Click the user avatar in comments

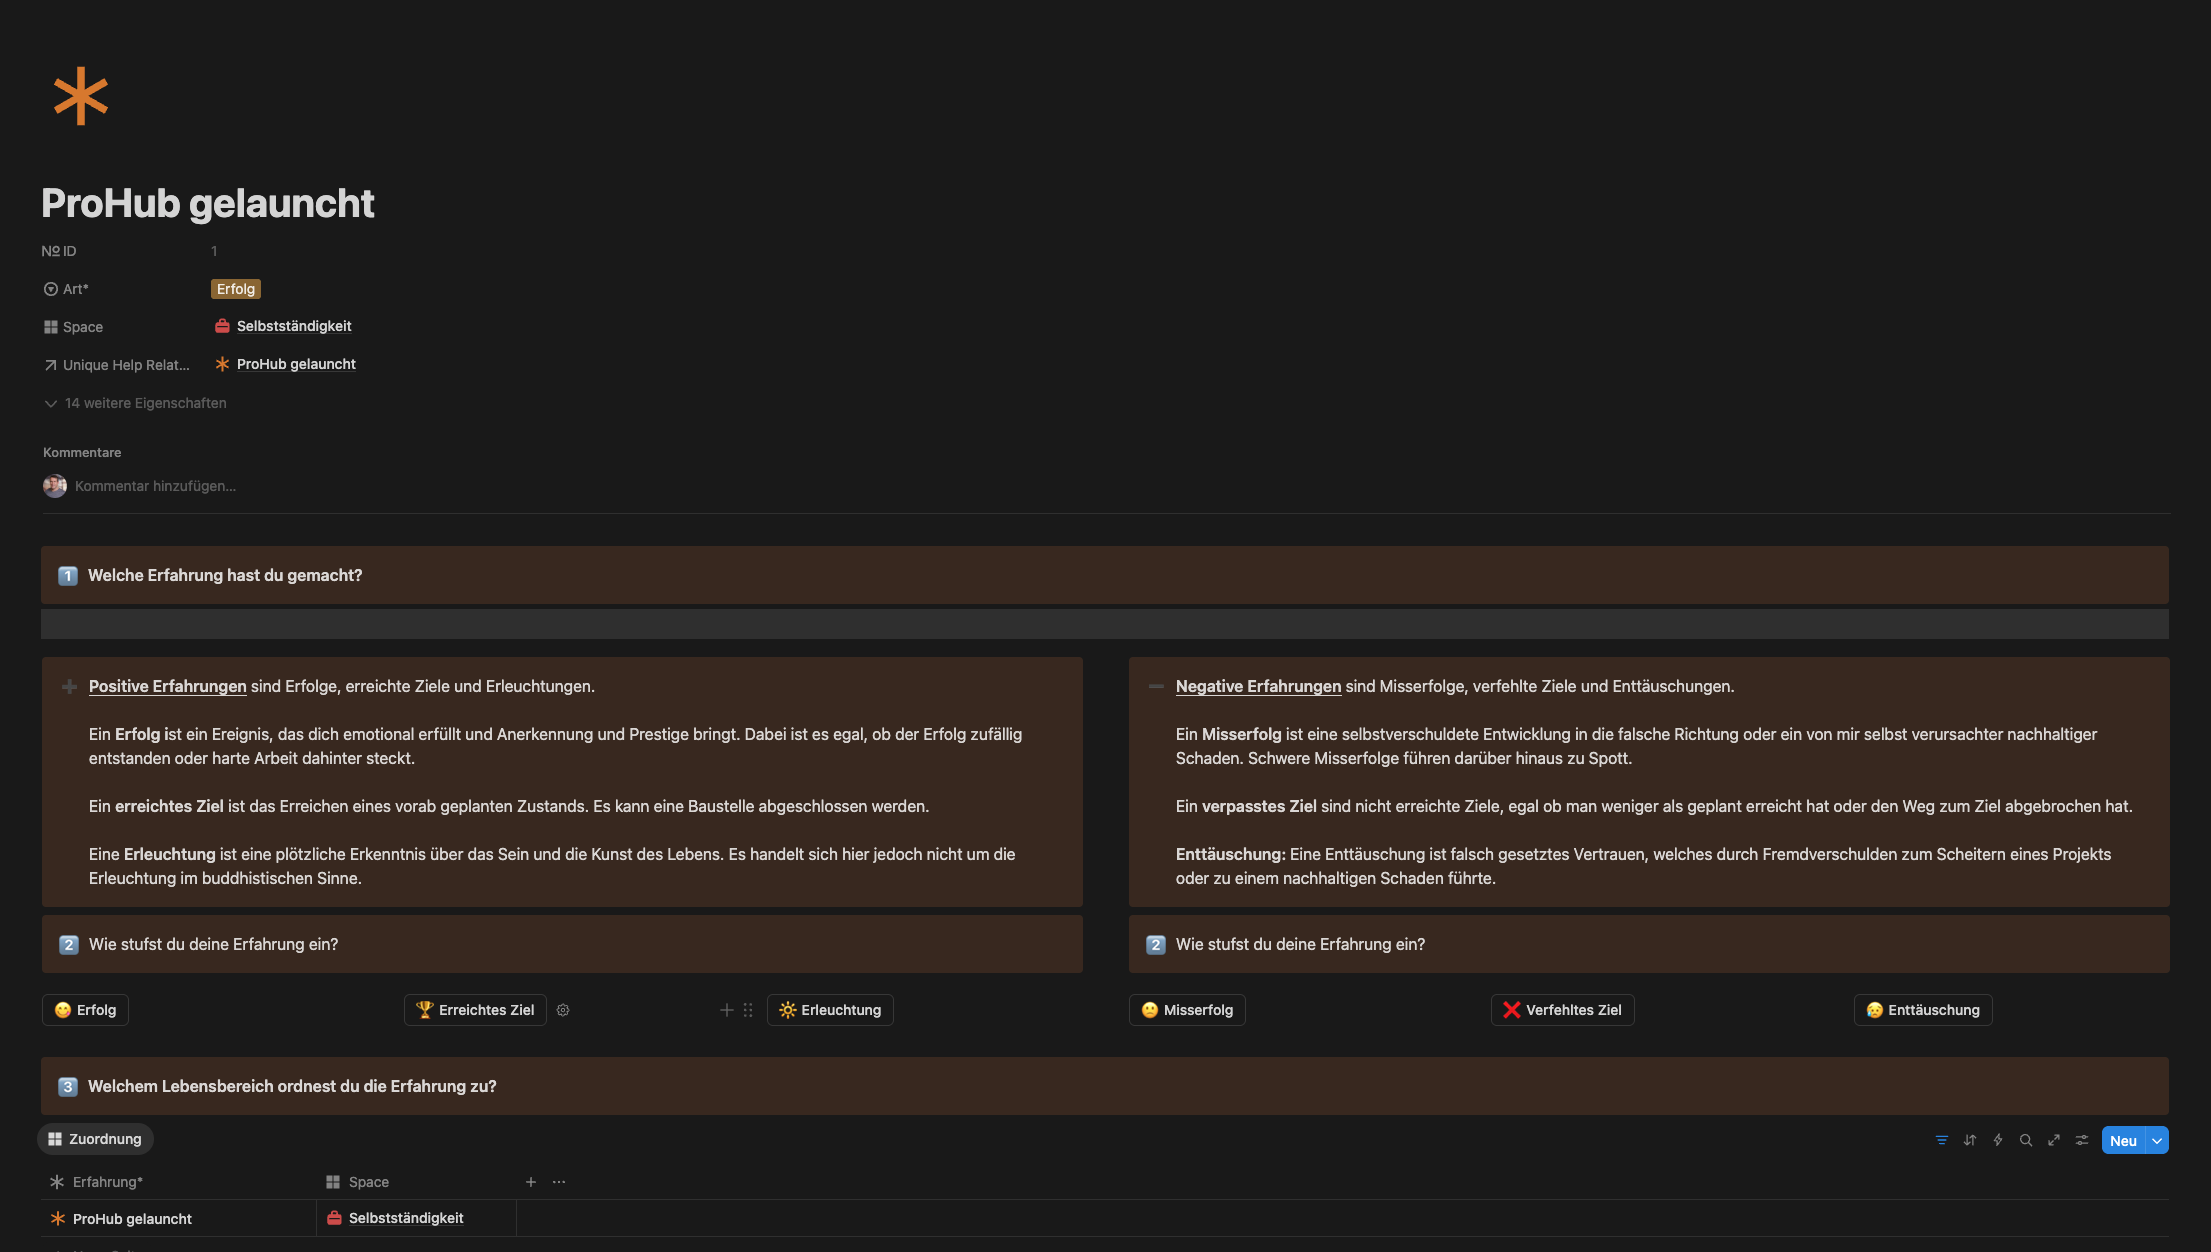[55, 486]
